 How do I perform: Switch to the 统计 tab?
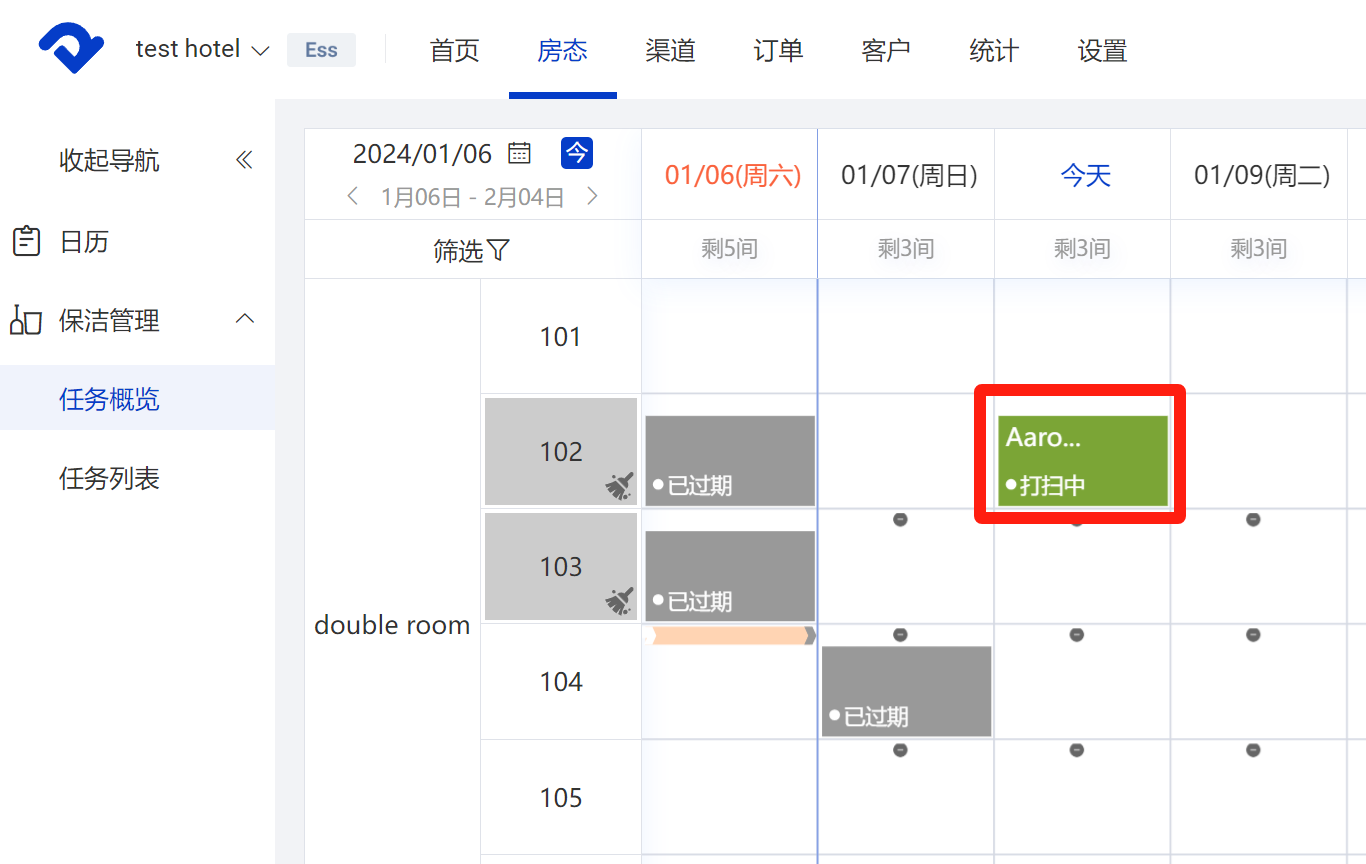pos(994,50)
